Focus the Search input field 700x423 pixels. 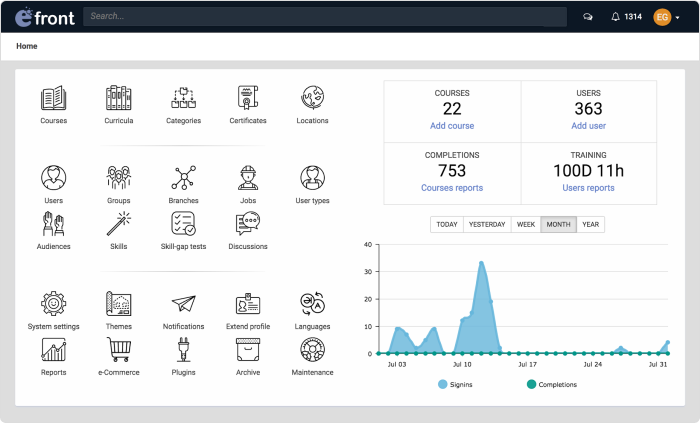(325, 17)
